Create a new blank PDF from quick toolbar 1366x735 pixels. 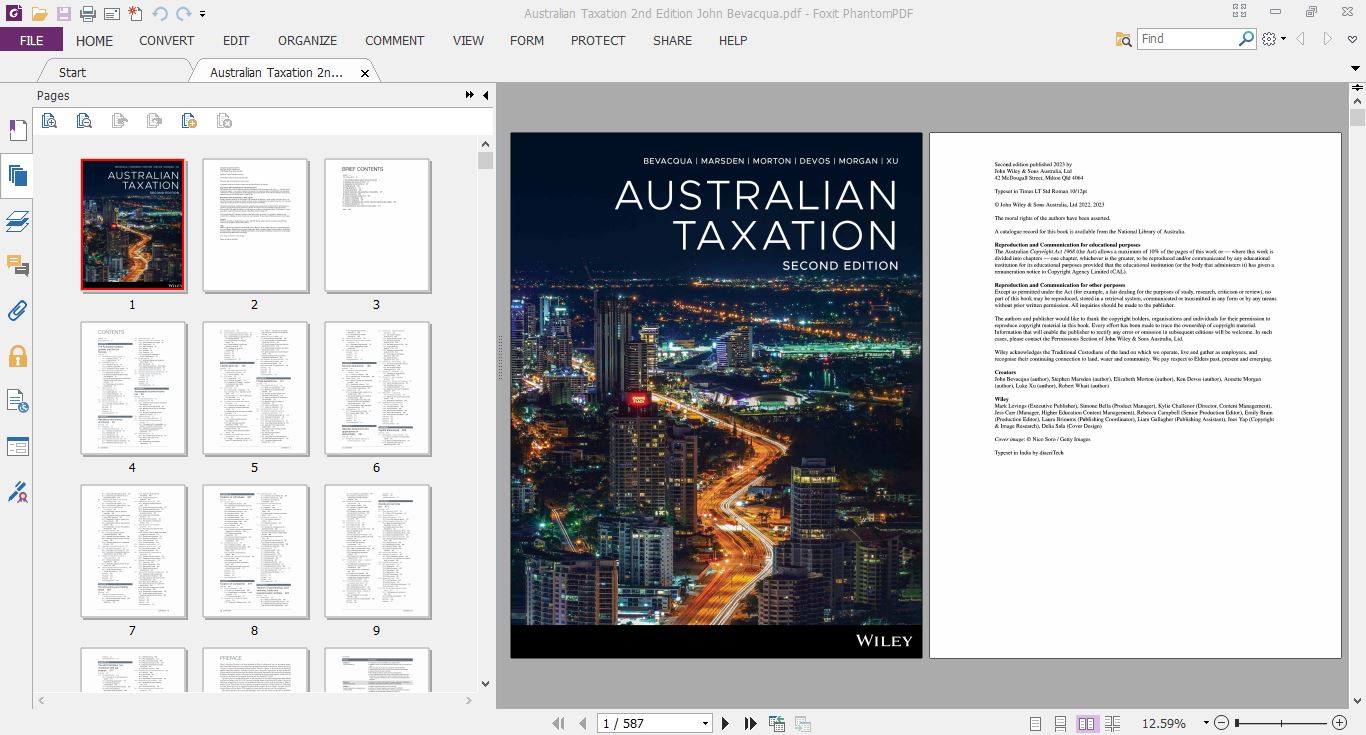click(x=135, y=14)
